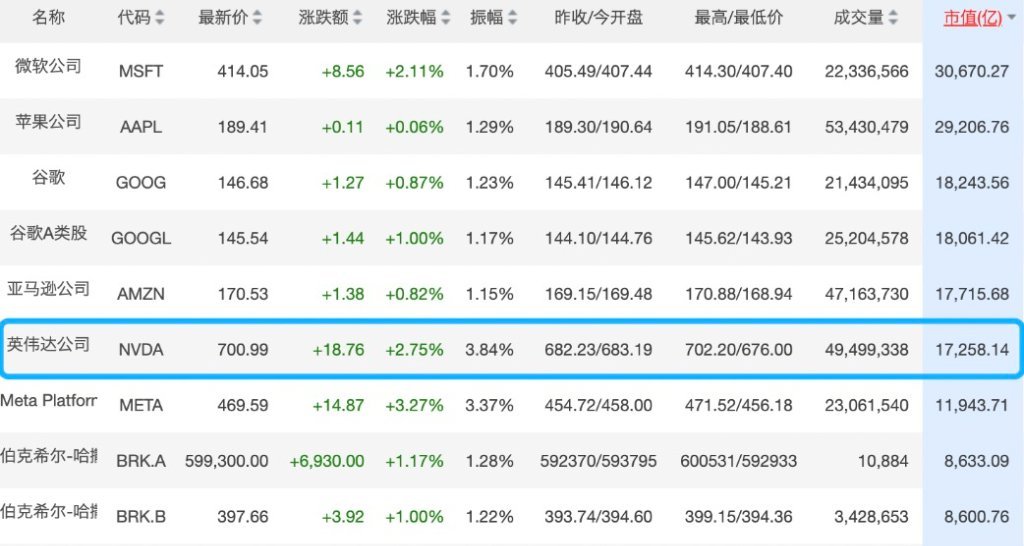This screenshot has width=1024, height=546.
Task: Open the 谷歌A类股 stock link
Action: pyautogui.click(x=48, y=234)
